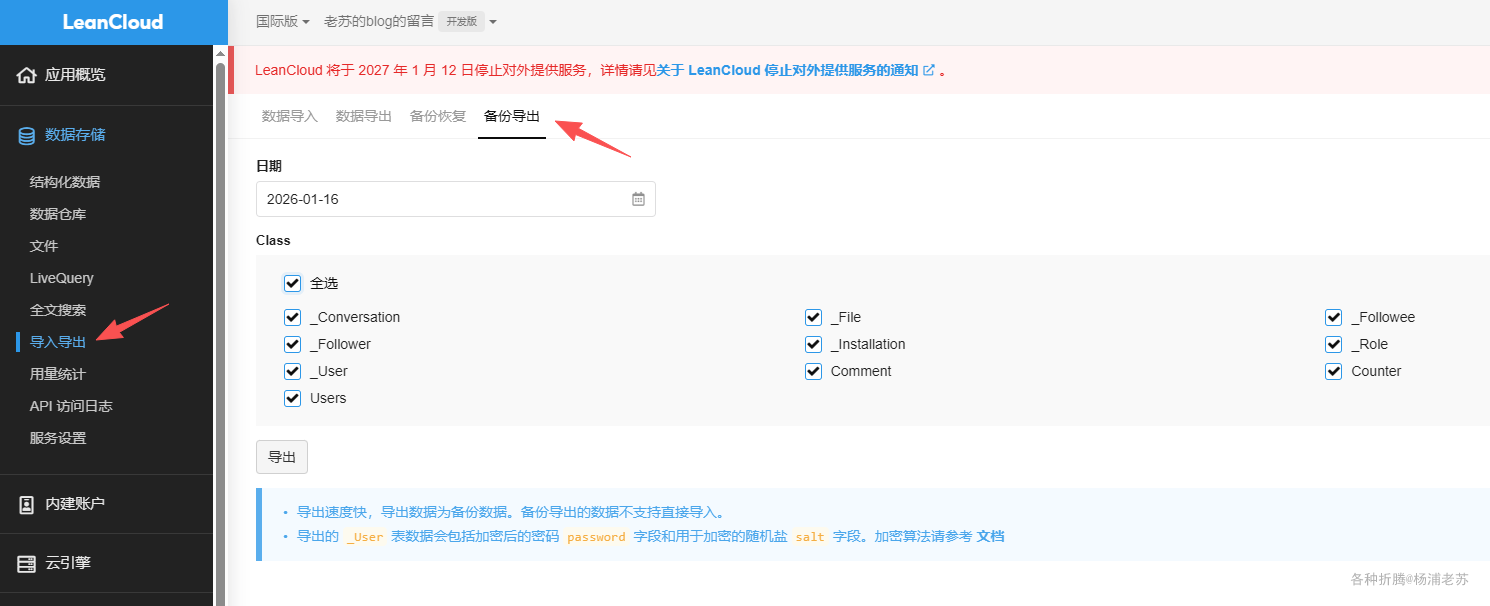Open 用量统计 in sidebar

58,374
